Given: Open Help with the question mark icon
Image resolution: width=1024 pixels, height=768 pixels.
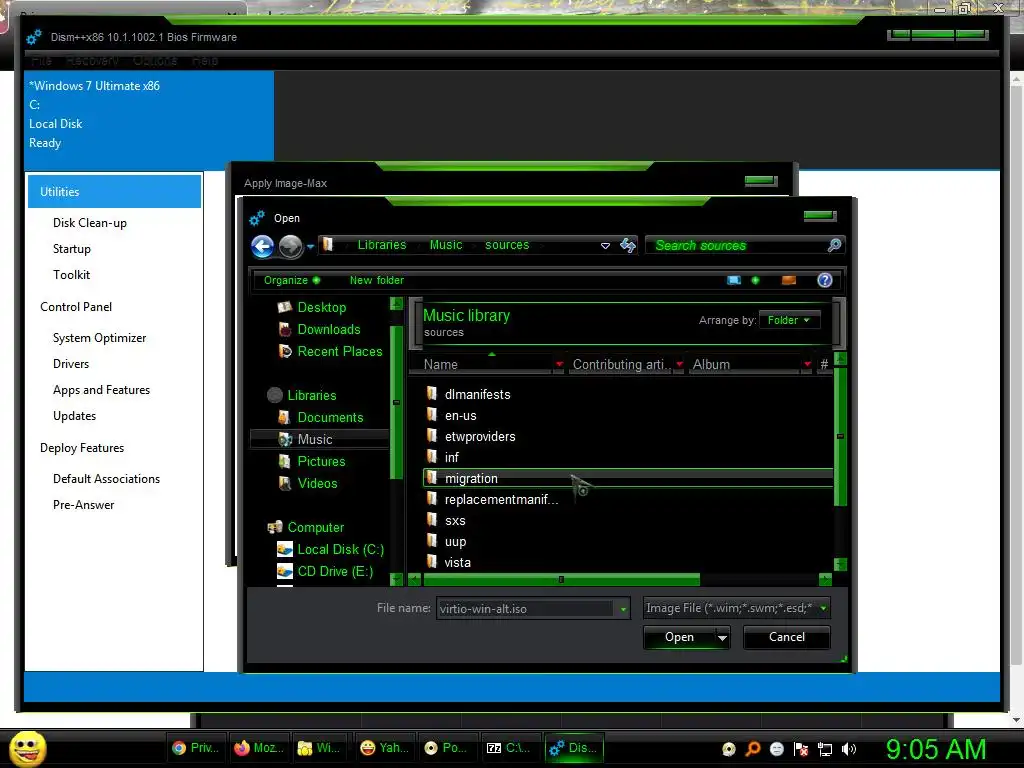Looking at the screenshot, I should click(x=825, y=280).
